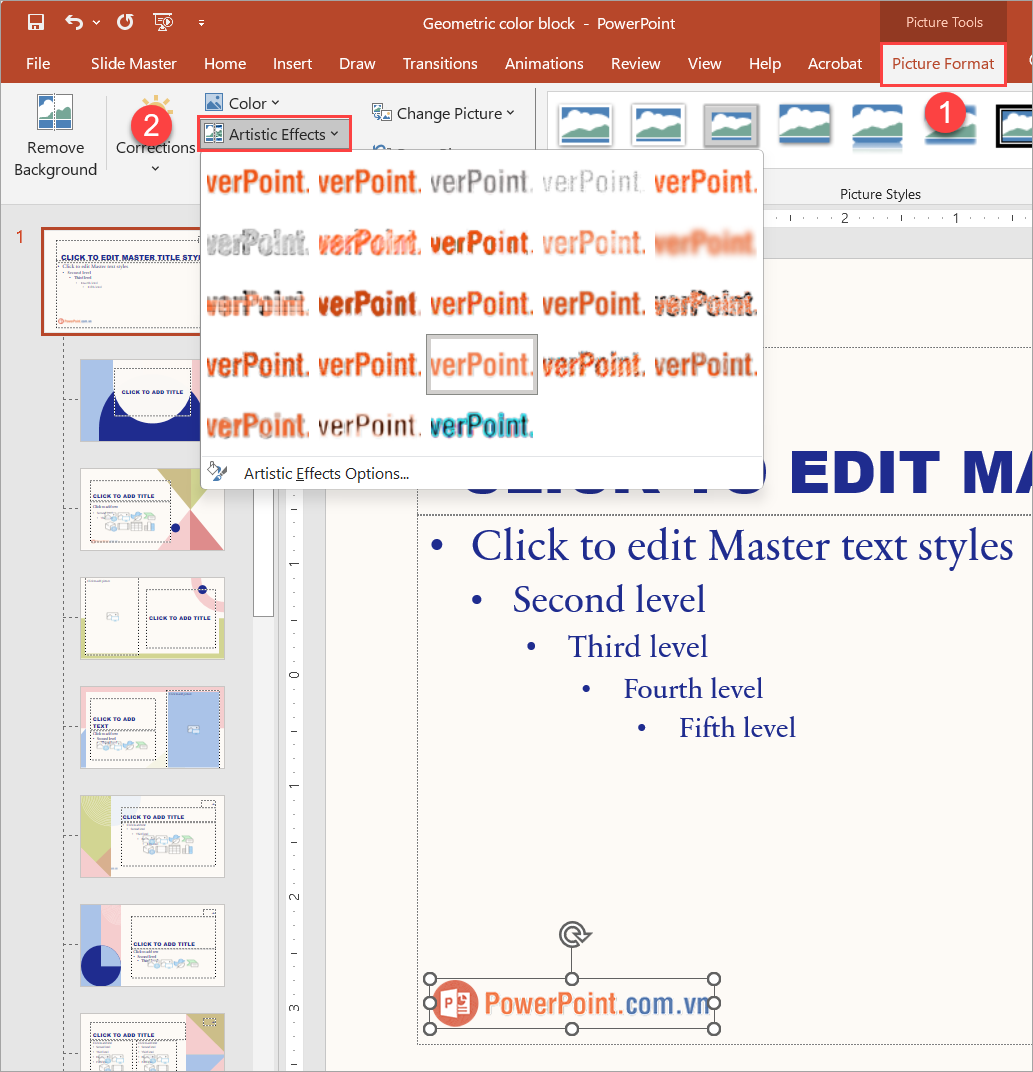
Task: Click the rotation handle above the logo picture
Action: 574,934
